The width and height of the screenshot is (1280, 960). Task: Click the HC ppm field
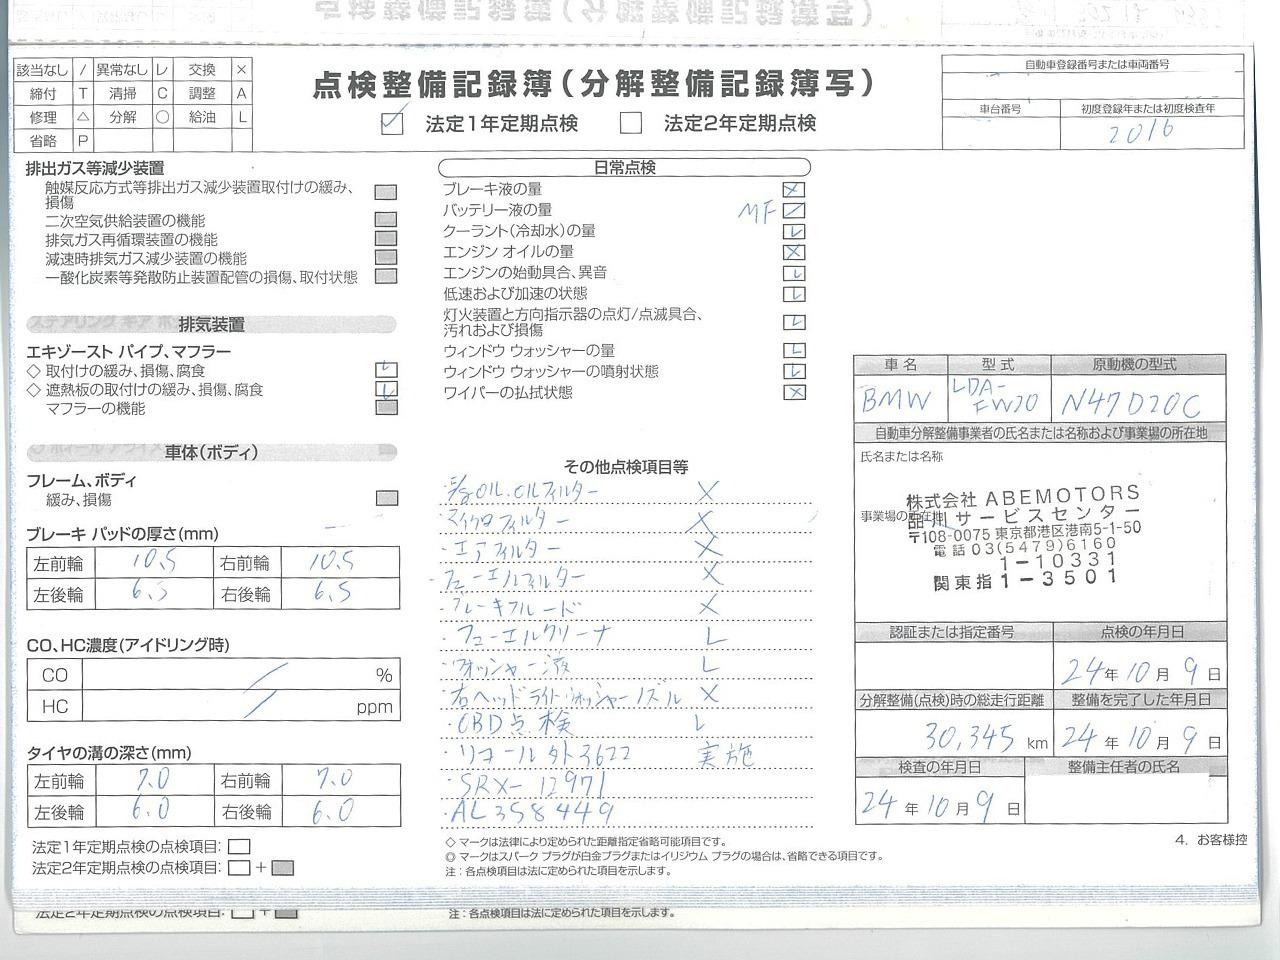point(240,706)
